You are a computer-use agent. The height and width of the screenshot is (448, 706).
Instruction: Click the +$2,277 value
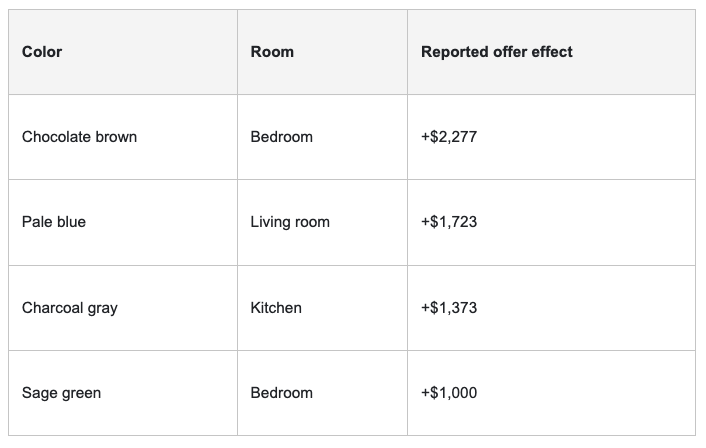coord(449,136)
